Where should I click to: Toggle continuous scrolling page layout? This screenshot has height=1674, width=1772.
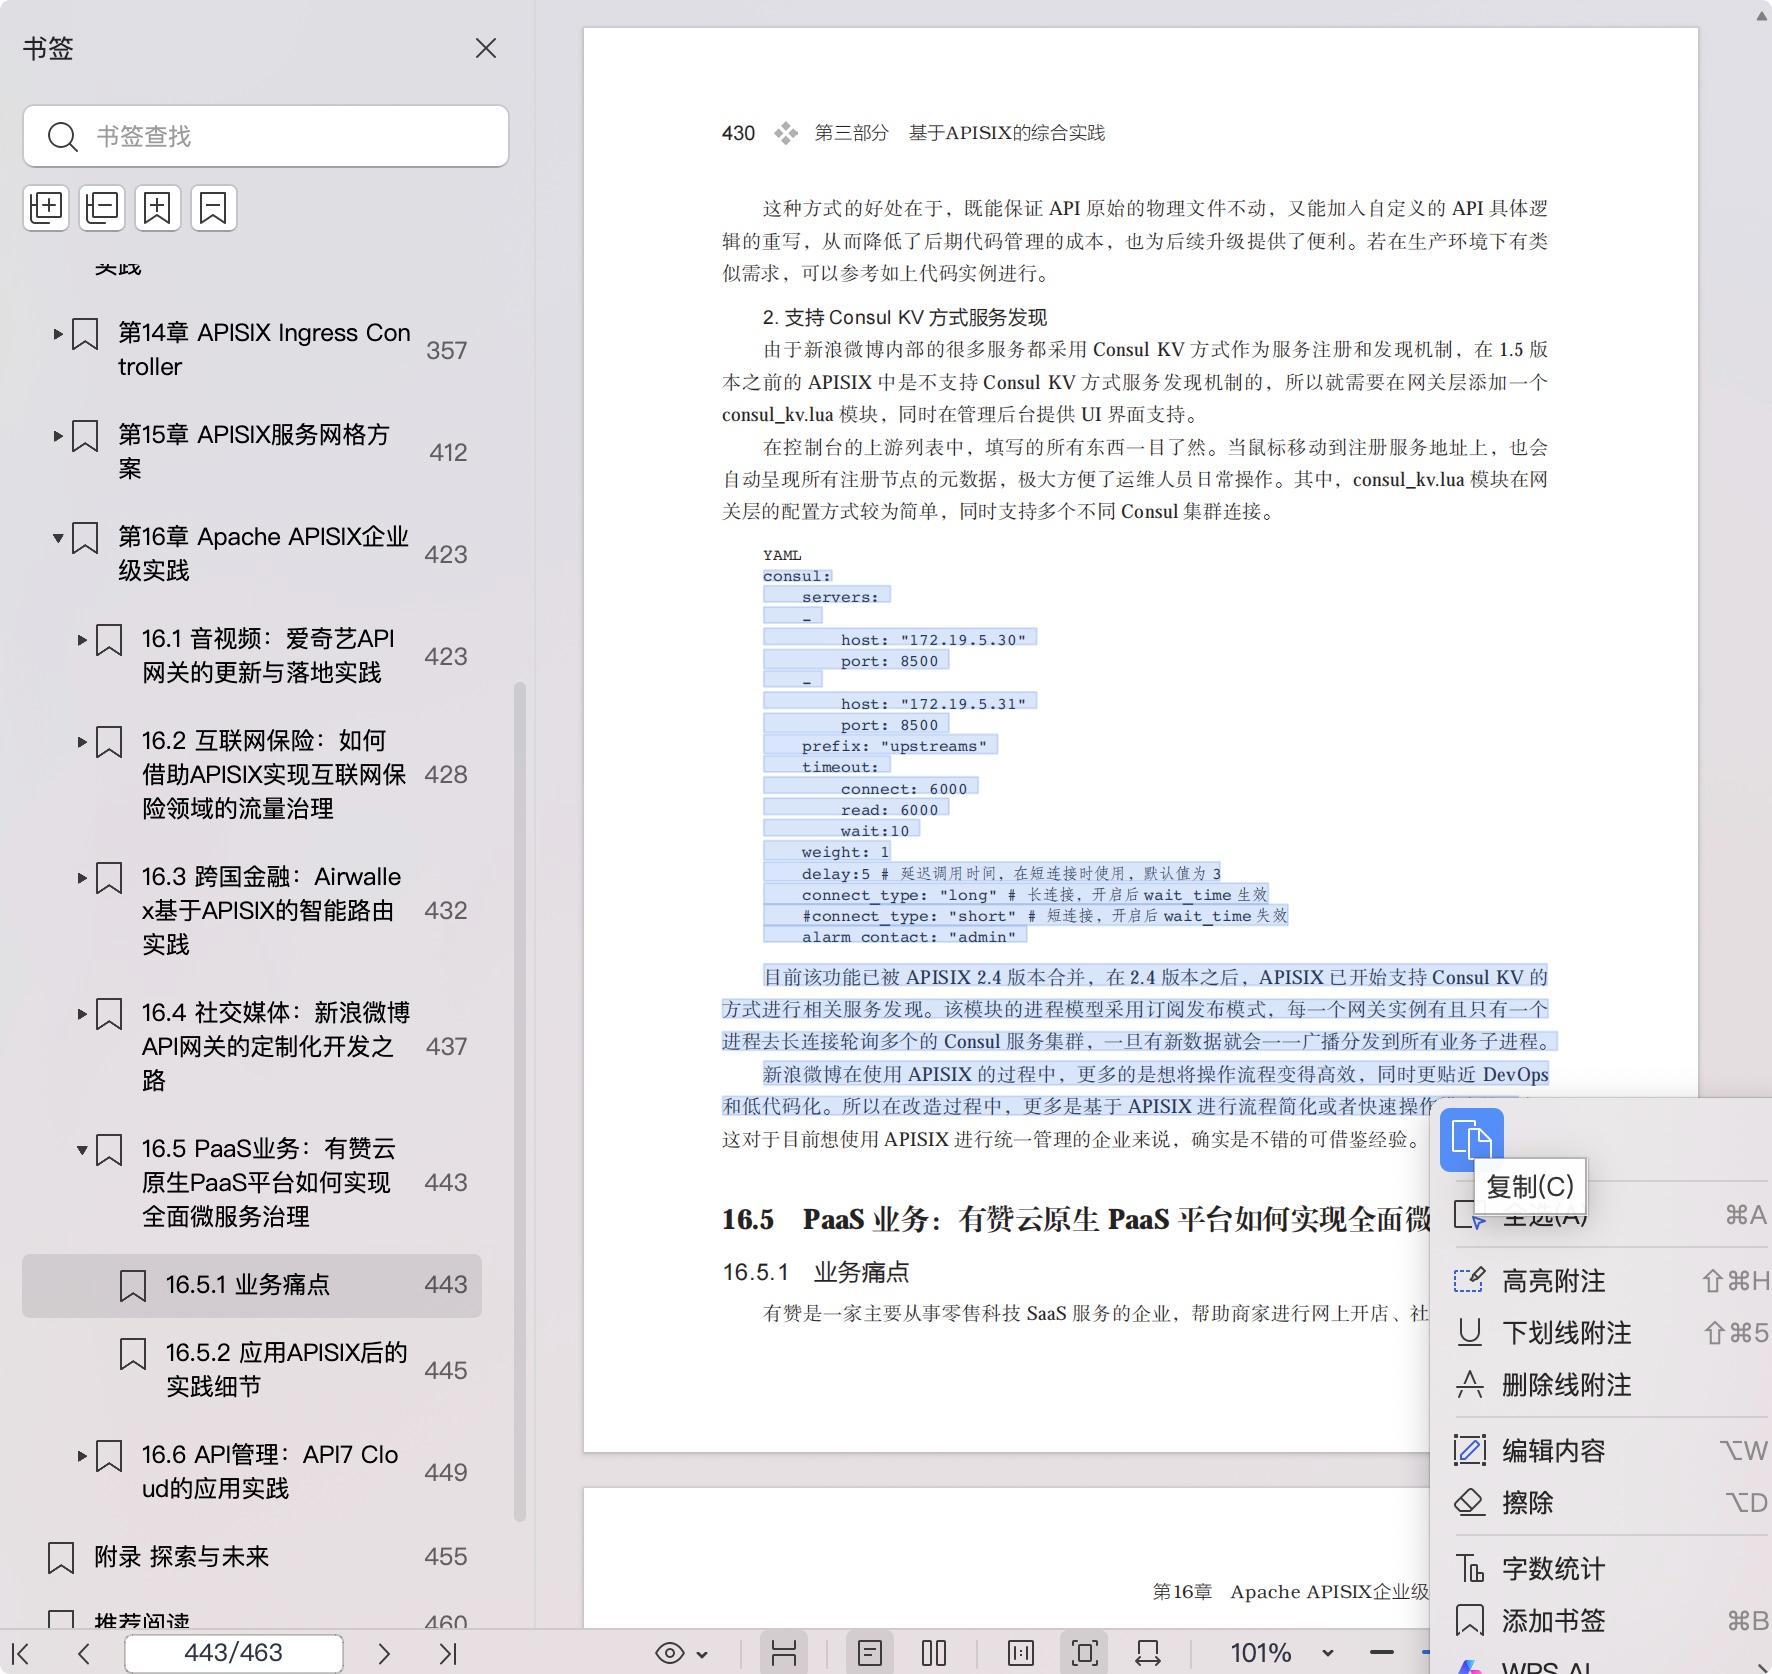click(x=785, y=1653)
